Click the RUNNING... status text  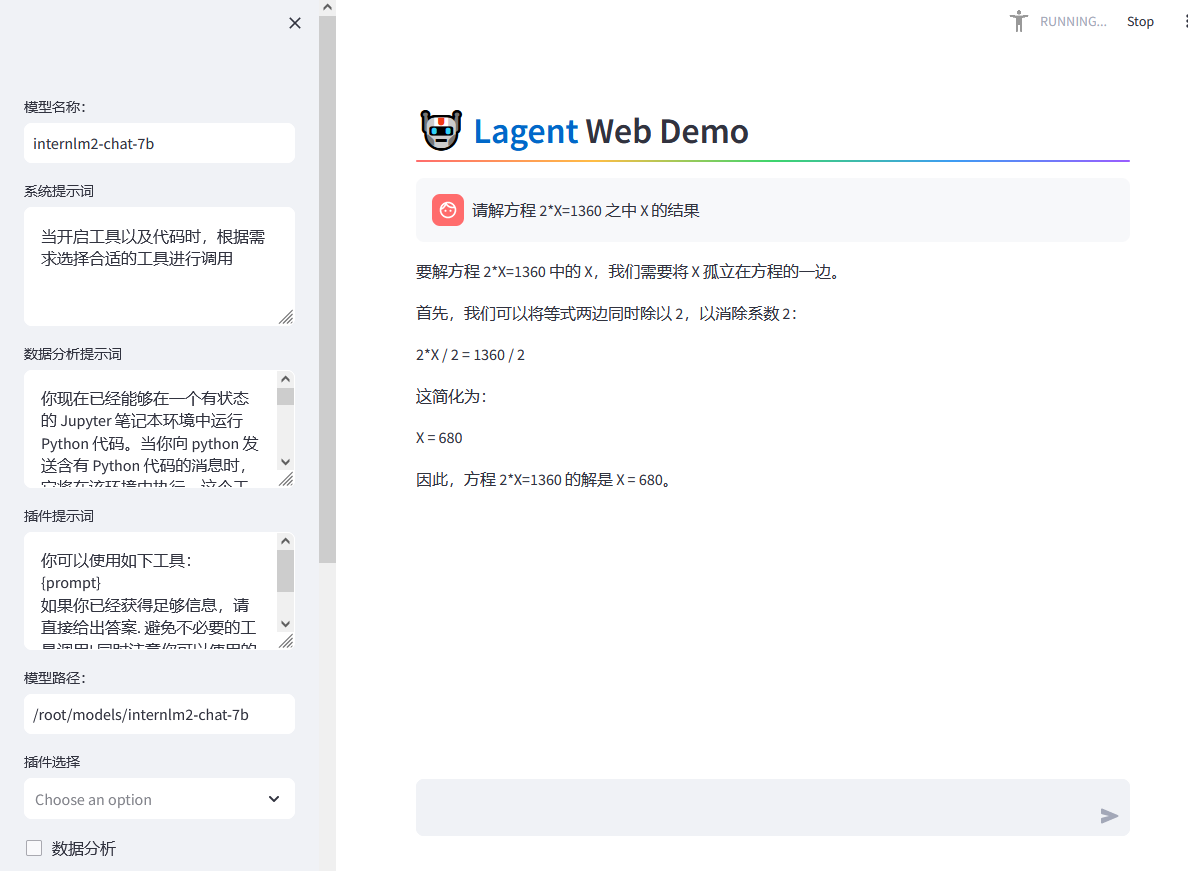pos(1073,22)
